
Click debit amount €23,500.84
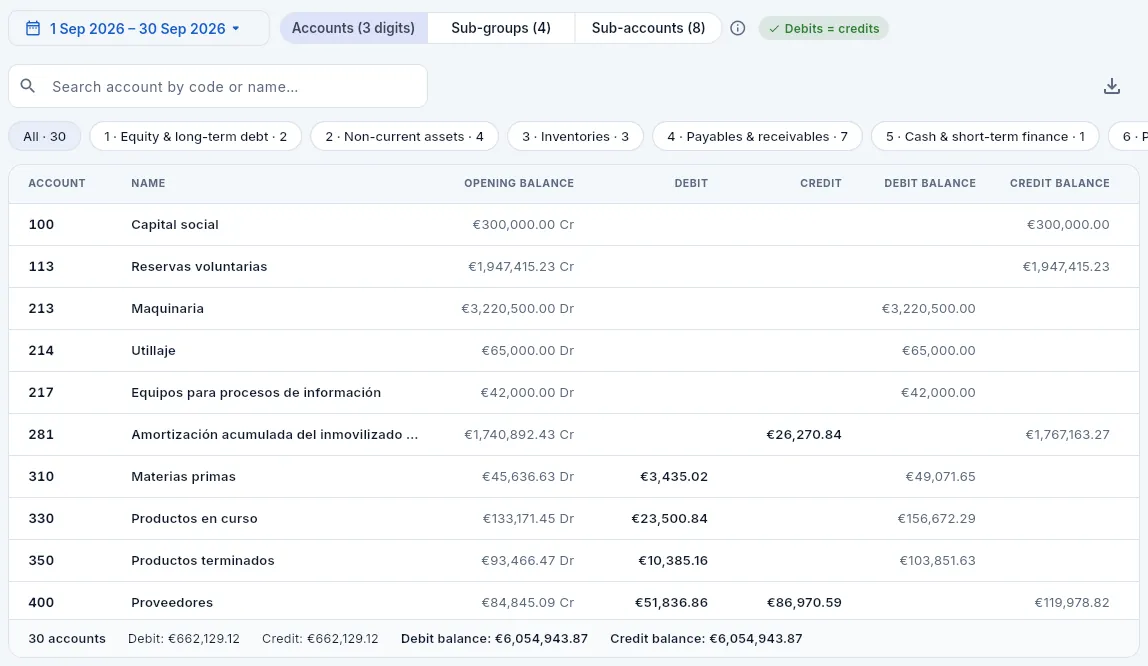coord(669,518)
